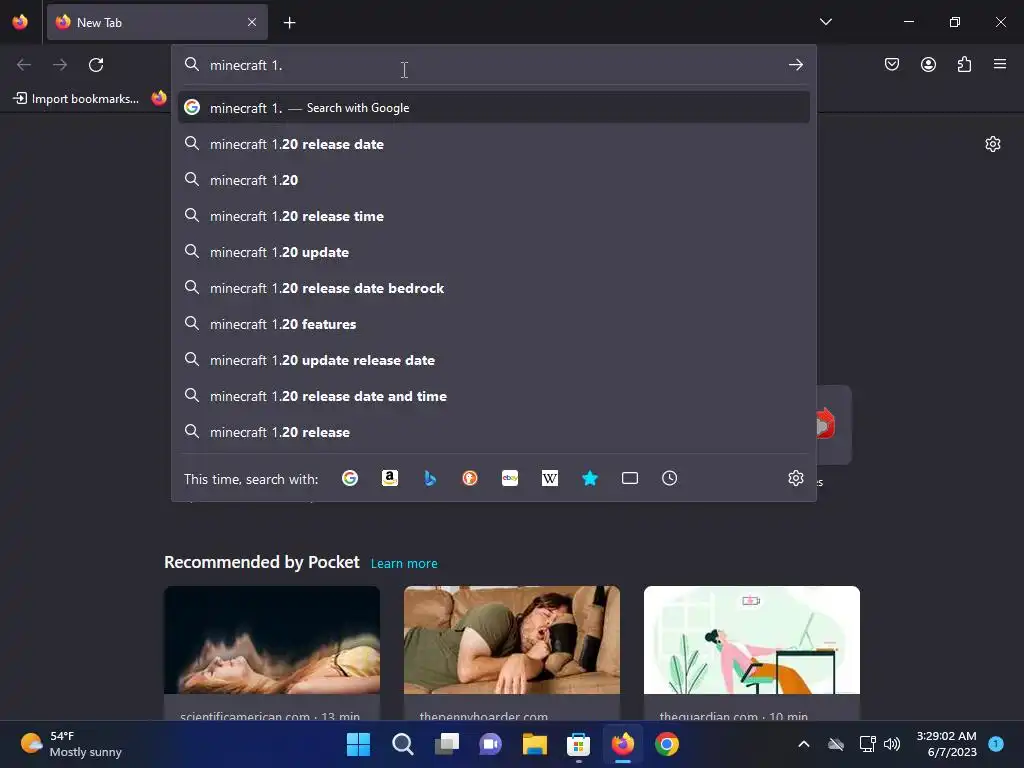
Task: Search bookmarks using the star icon
Action: point(590,478)
